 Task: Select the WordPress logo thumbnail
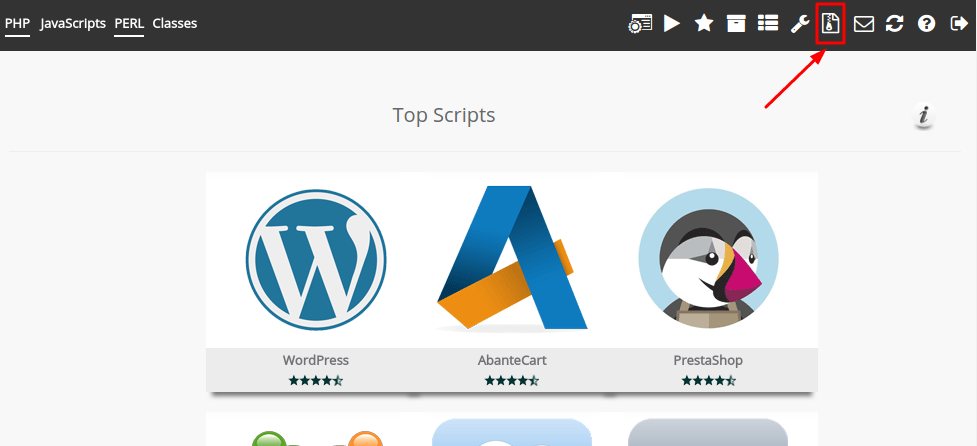pos(316,260)
